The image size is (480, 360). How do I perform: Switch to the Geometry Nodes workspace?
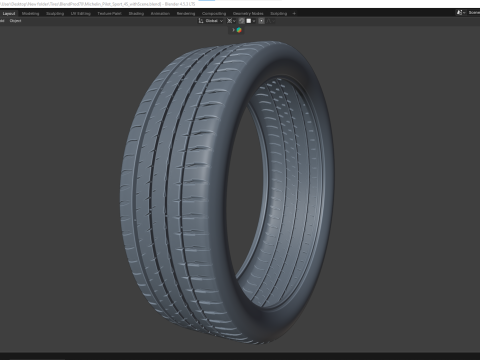pos(248,14)
